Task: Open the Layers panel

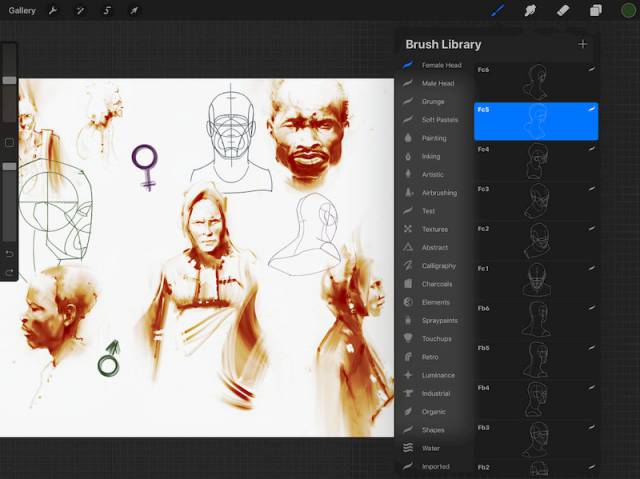Action: point(595,11)
